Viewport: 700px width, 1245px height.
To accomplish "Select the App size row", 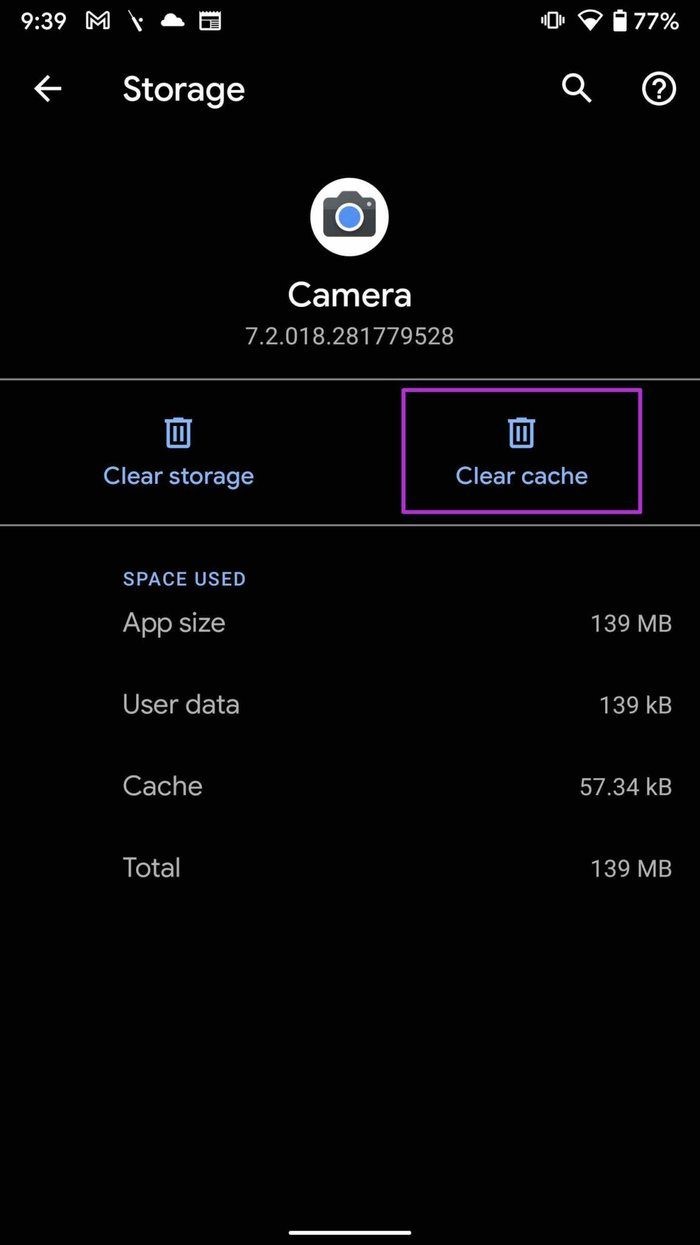I will pos(396,623).
